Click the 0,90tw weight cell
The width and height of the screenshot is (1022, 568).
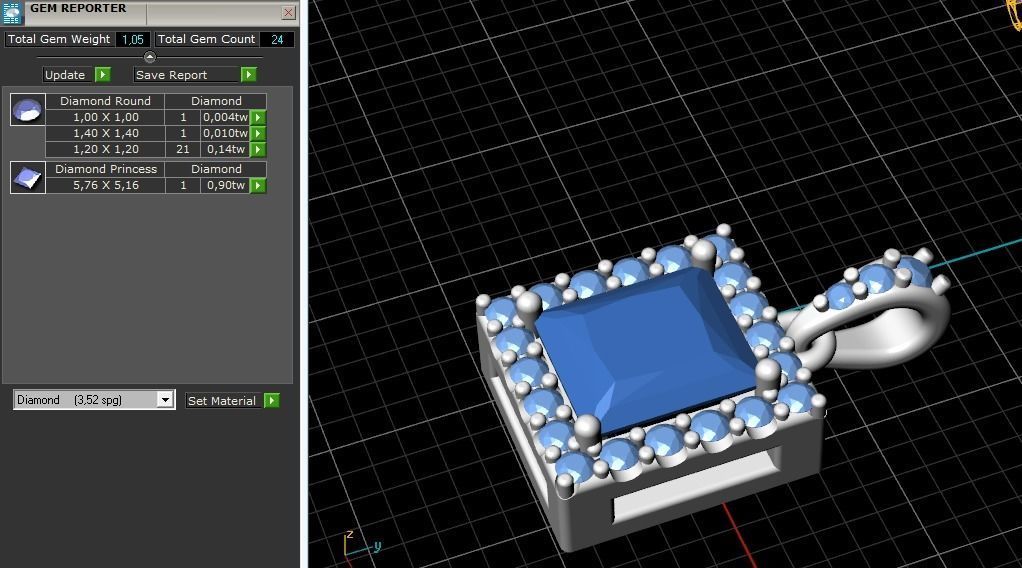pyautogui.click(x=226, y=185)
